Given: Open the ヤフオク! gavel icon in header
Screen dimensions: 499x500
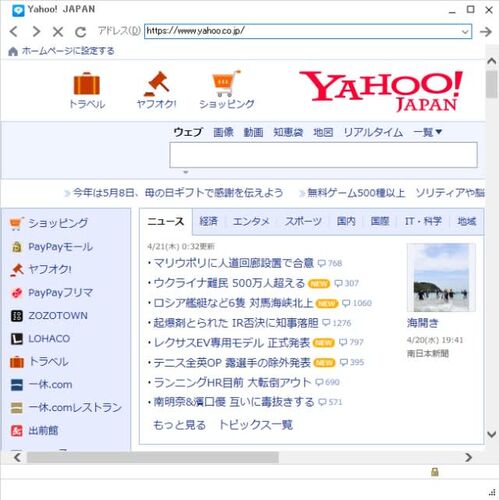Looking at the screenshot, I should coord(157,84).
